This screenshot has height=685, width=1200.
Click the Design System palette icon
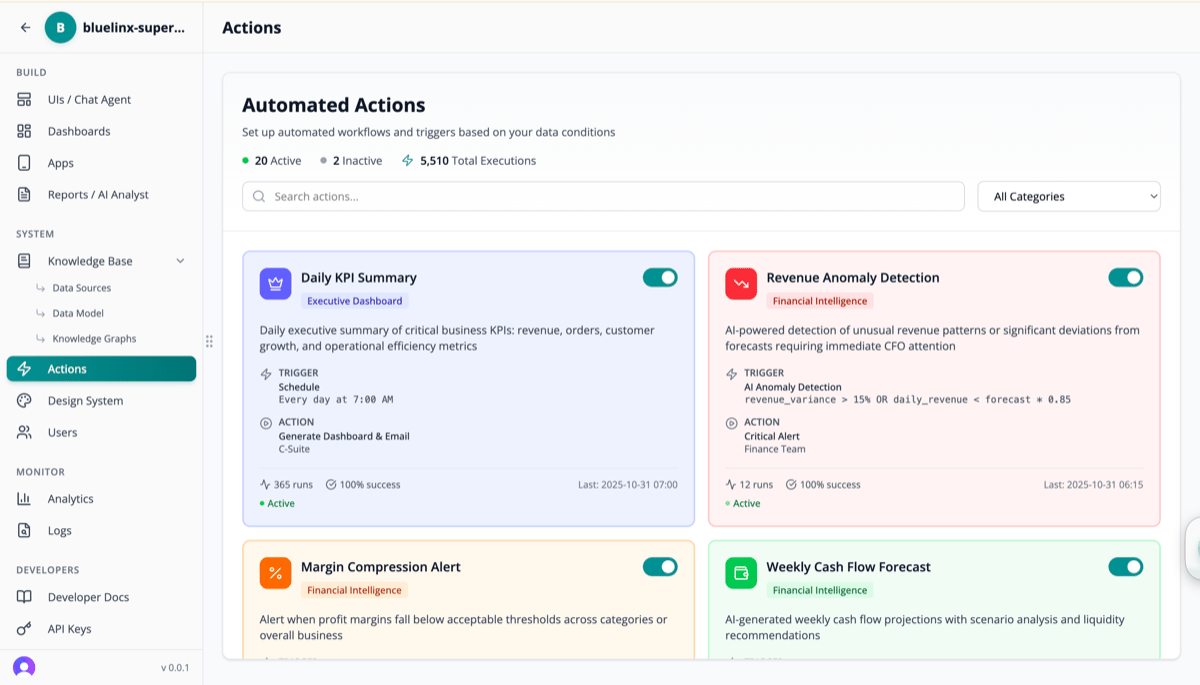[24, 401]
